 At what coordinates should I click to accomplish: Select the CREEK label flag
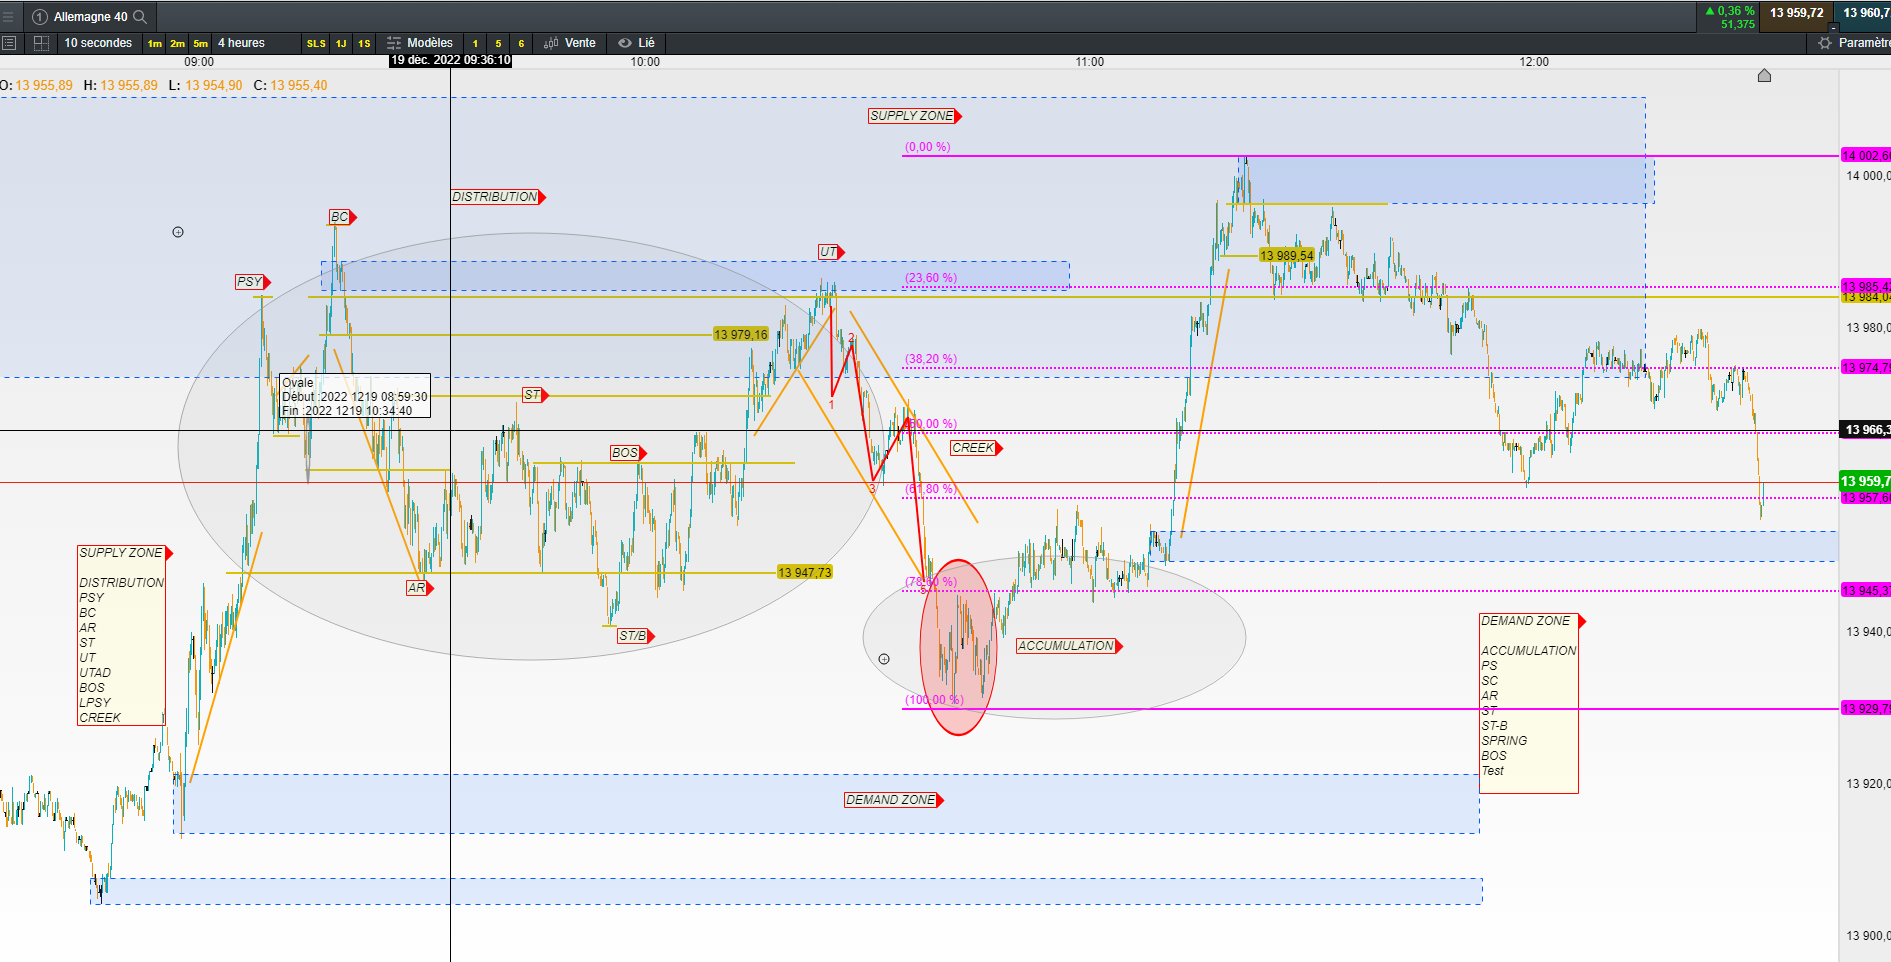pos(976,448)
